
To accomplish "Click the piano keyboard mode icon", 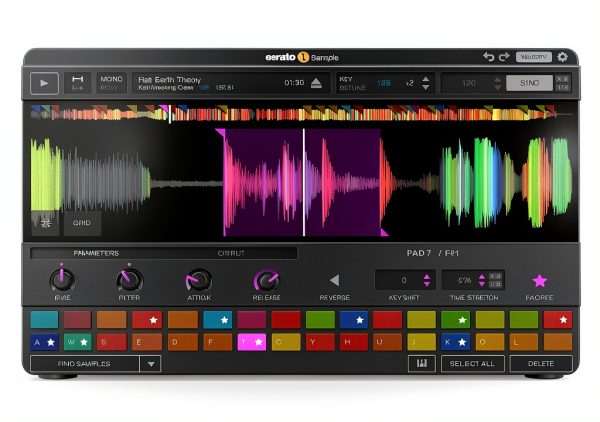I will tap(422, 363).
